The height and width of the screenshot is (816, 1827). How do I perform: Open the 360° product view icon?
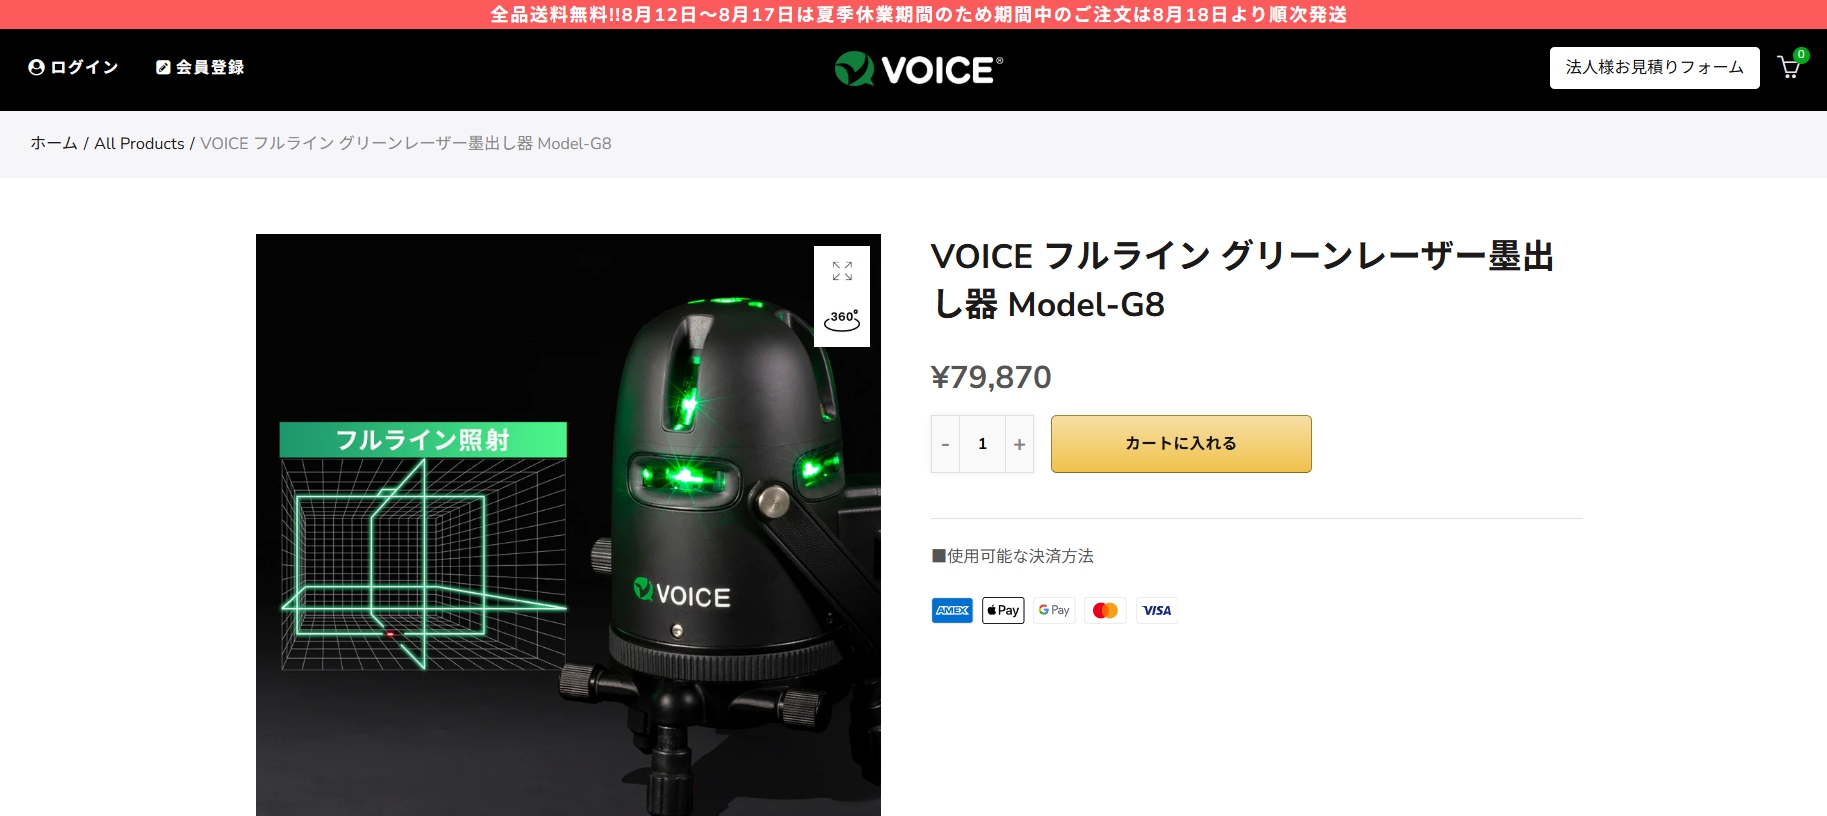(842, 320)
